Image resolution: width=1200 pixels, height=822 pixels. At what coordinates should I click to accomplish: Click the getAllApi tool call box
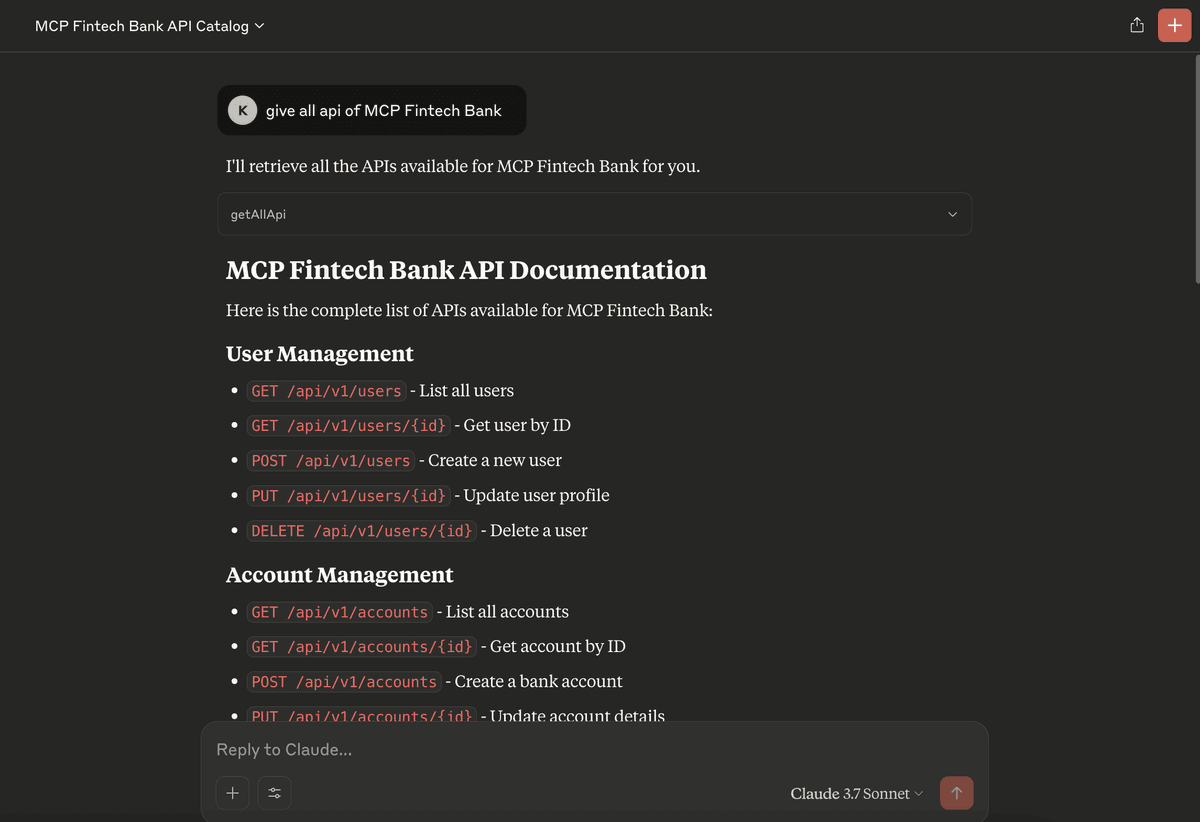coord(594,214)
